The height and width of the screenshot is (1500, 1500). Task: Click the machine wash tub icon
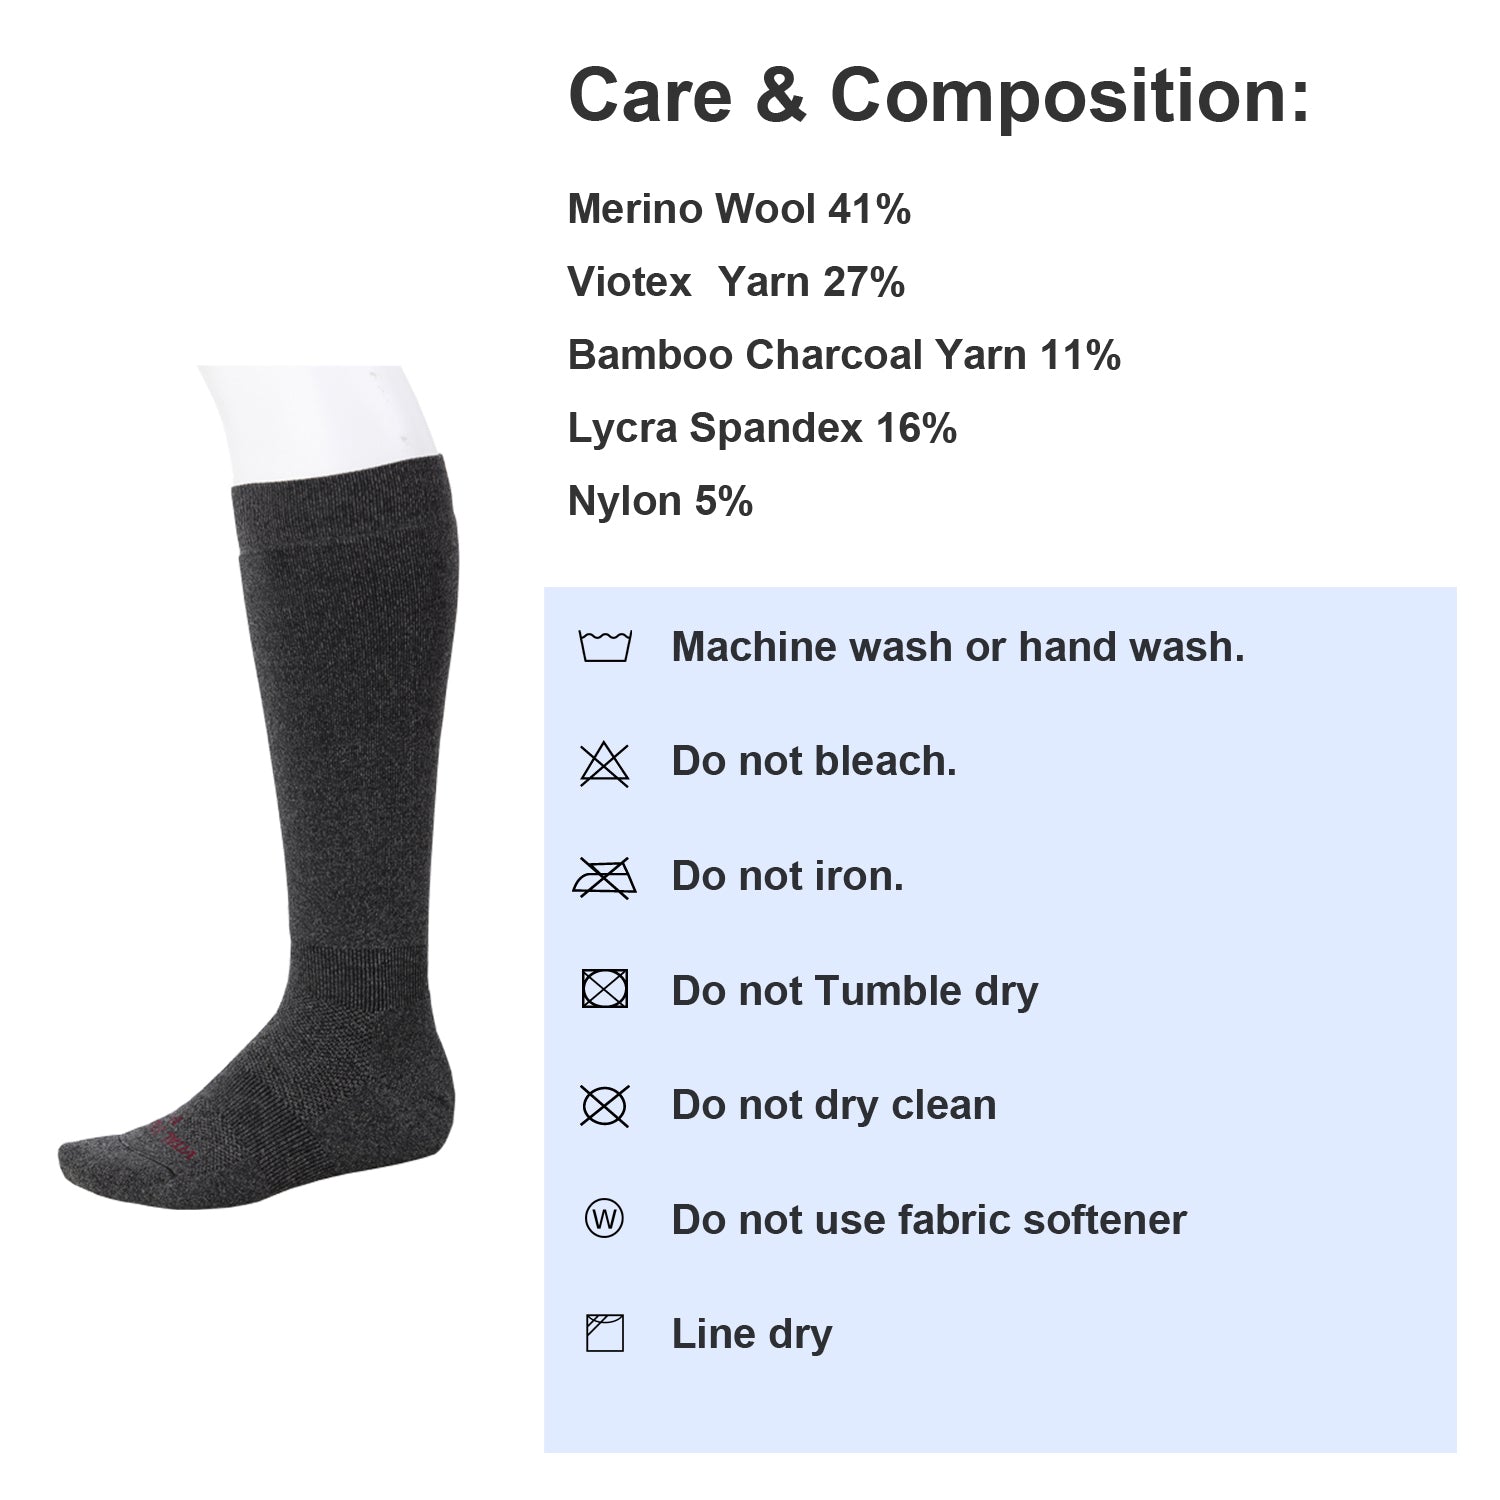click(x=605, y=647)
